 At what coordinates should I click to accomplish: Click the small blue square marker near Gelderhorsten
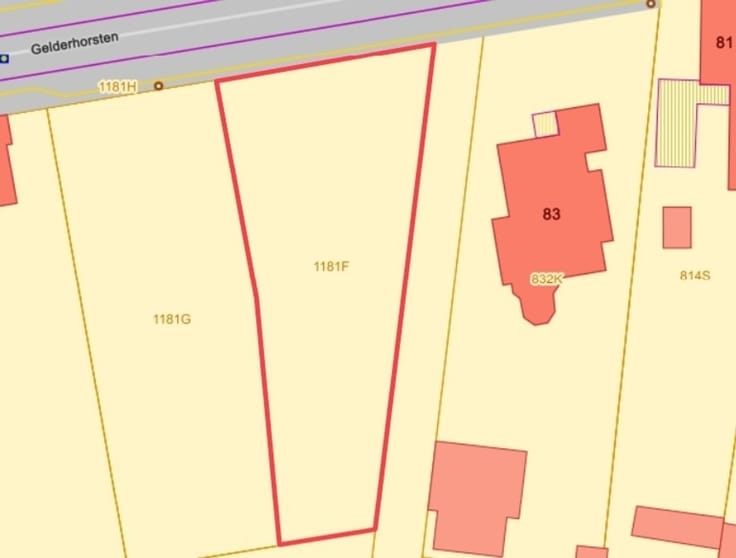[x=4, y=59]
